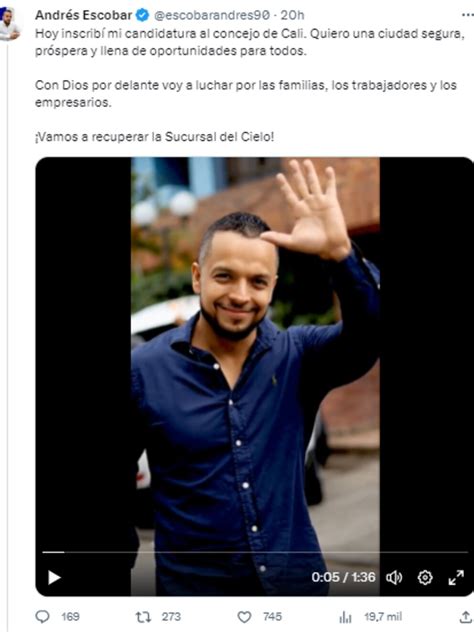This screenshot has height=632, width=474.
Task: Open video settings gear icon
Action: (x=425, y=578)
